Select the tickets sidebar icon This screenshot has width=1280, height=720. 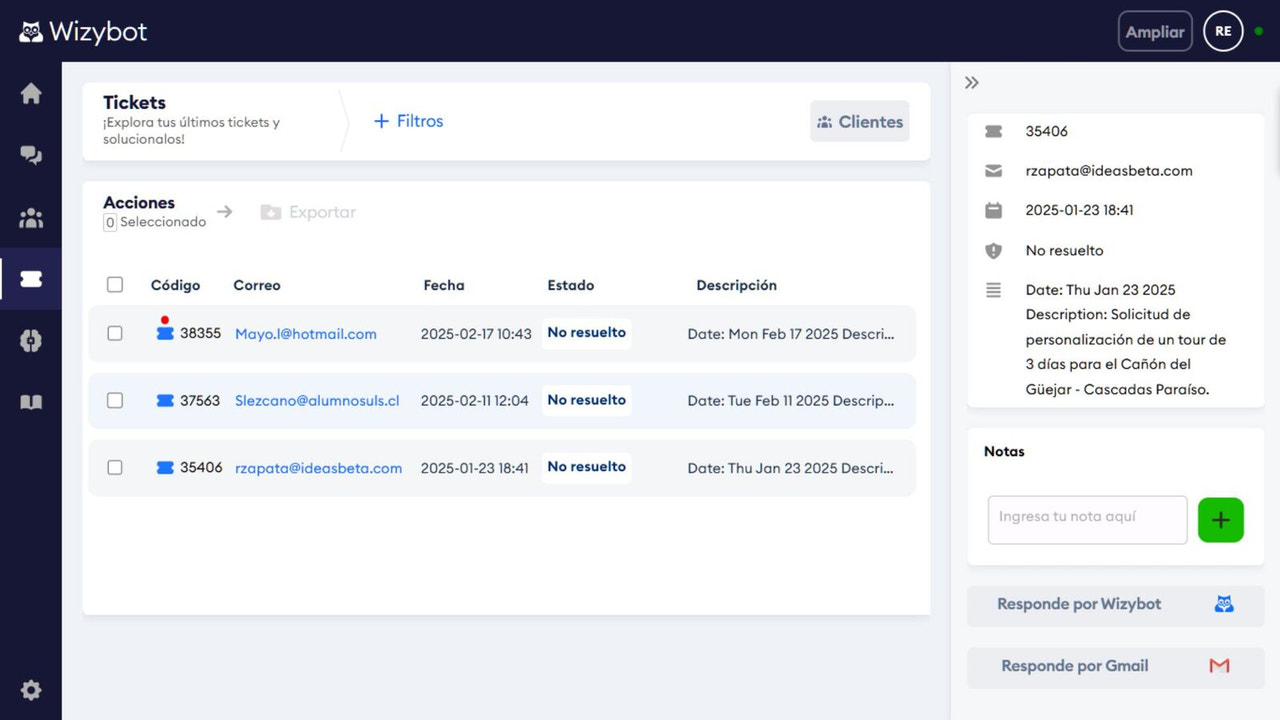point(31,279)
